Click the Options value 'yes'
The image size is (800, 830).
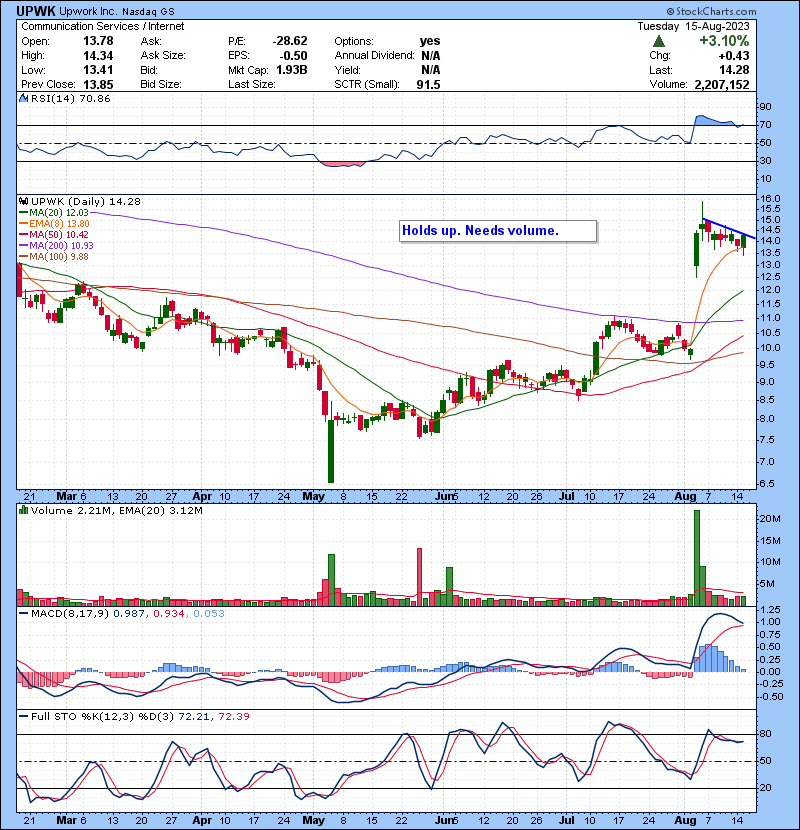tap(430, 41)
